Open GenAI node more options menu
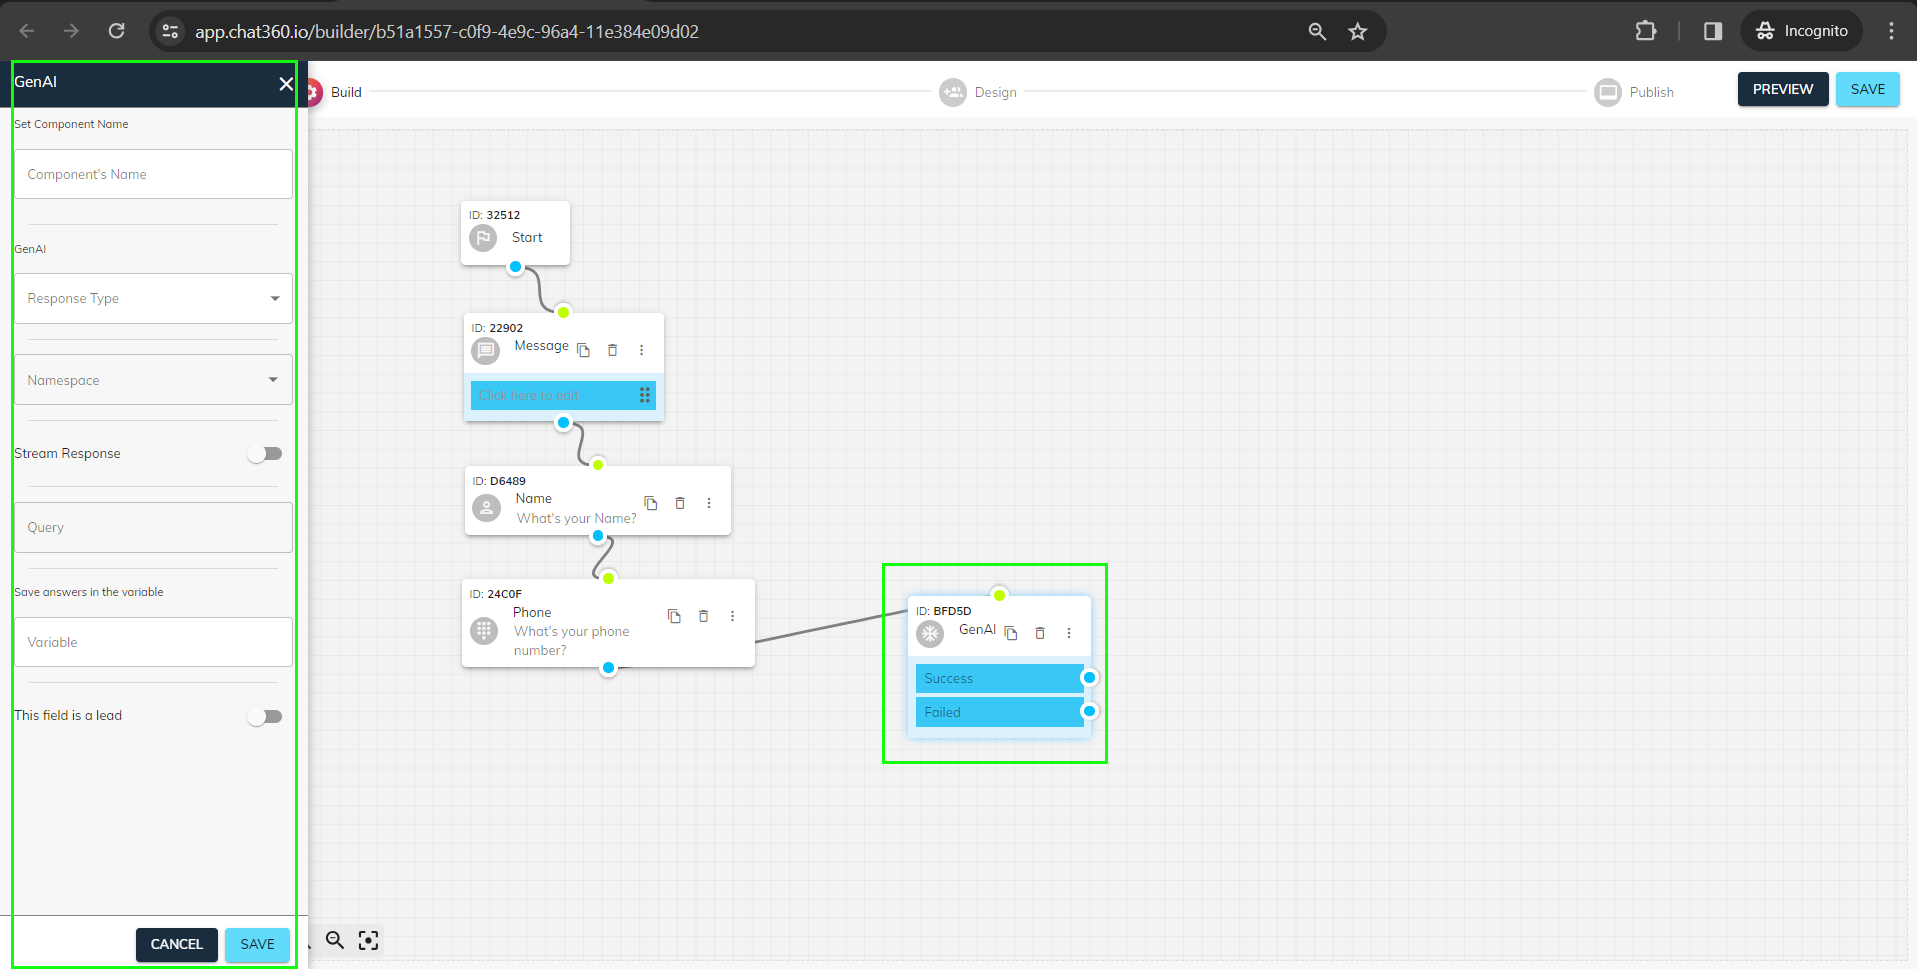Image resolution: width=1917 pixels, height=969 pixels. coord(1069,633)
